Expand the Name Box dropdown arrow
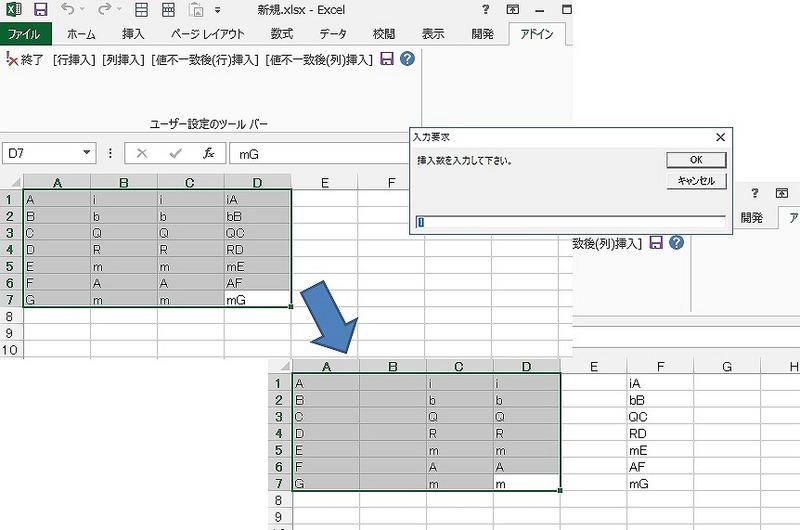 [x=88, y=153]
